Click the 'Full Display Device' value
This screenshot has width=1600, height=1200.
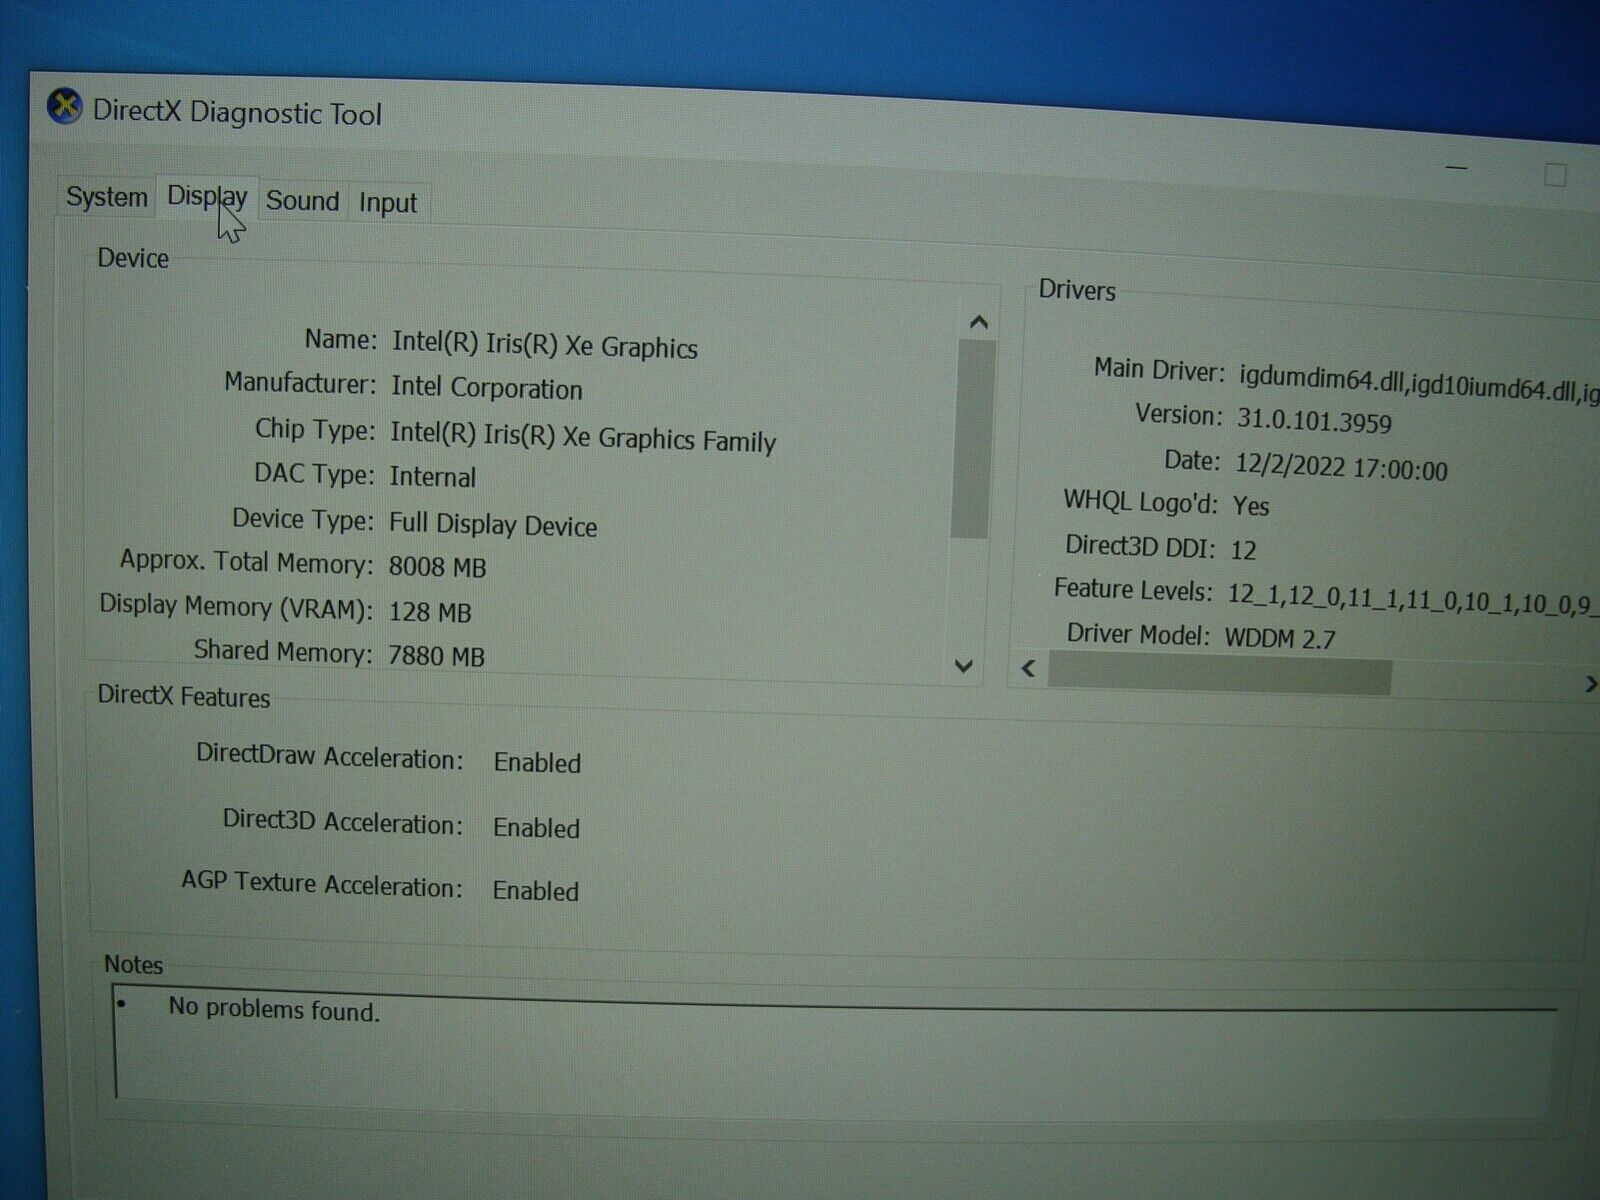coord(493,525)
